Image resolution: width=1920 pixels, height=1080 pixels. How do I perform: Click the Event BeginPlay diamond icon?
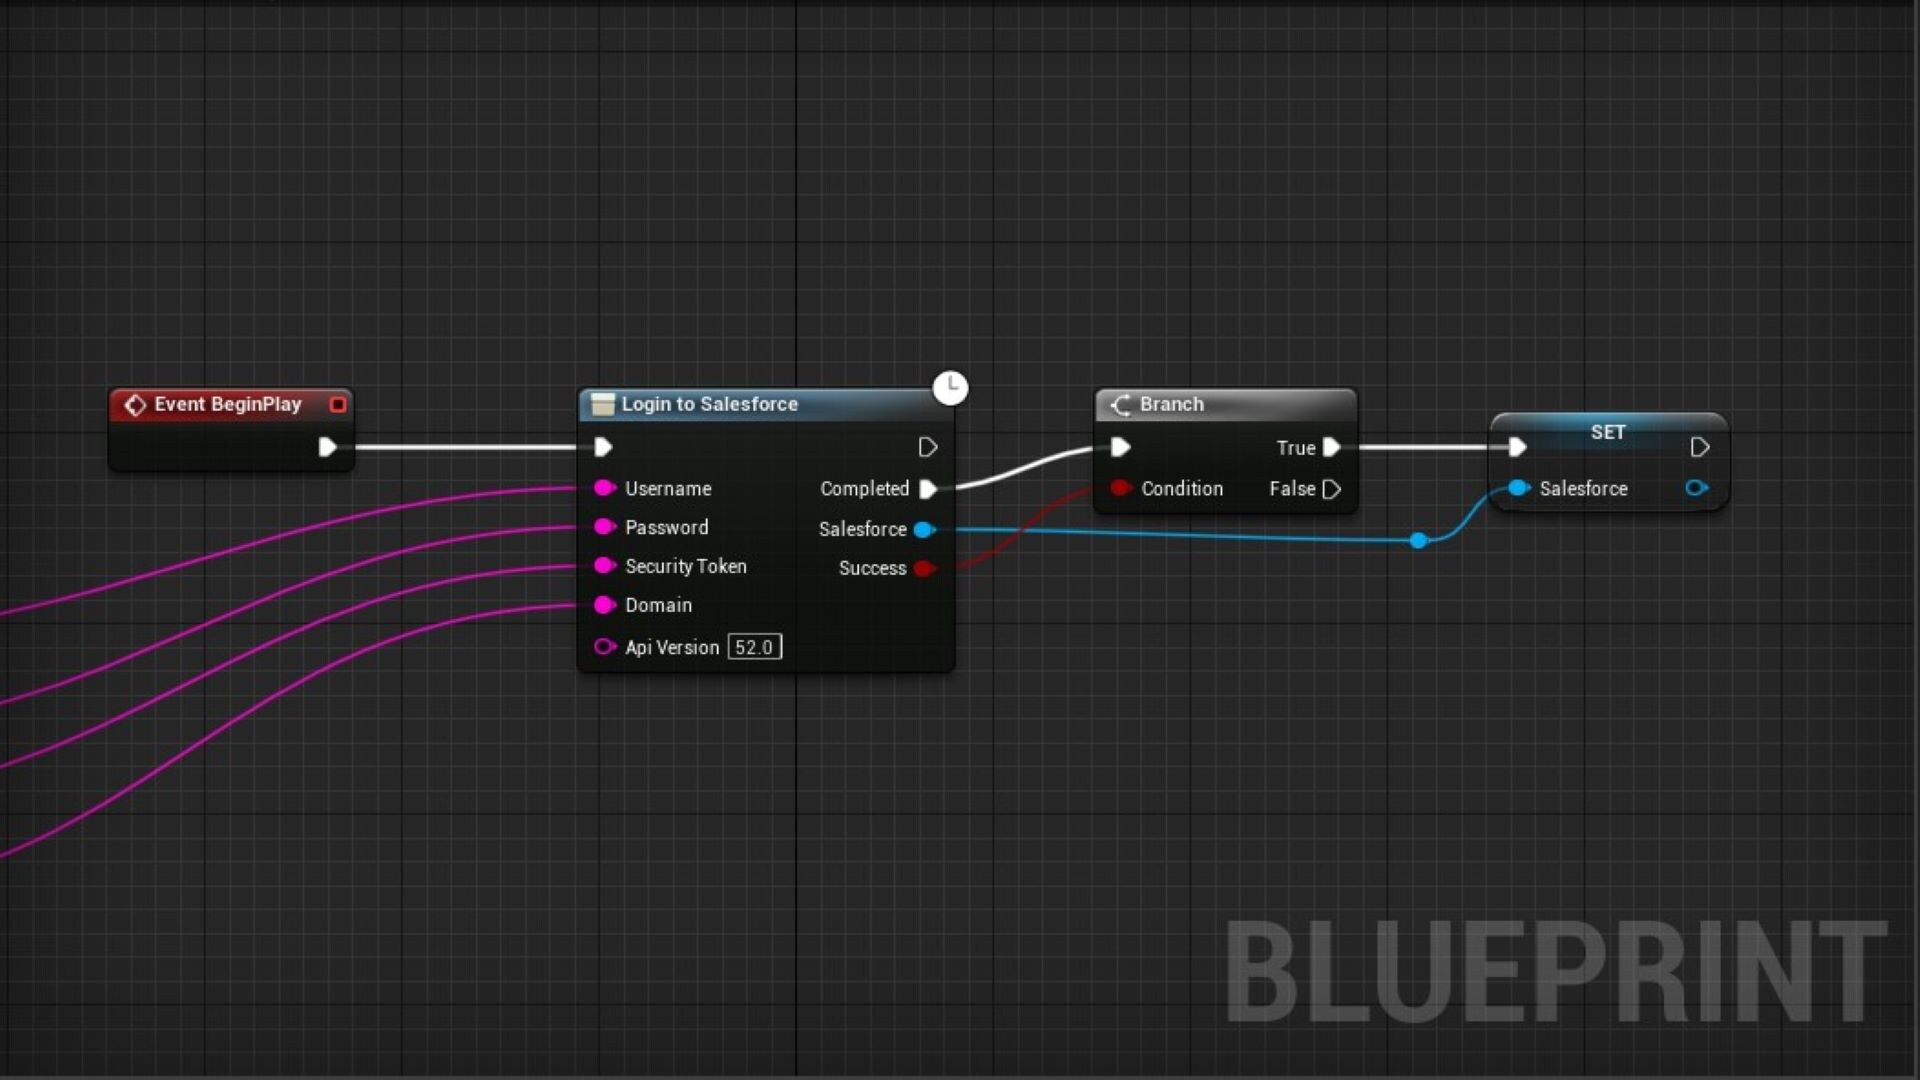(x=136, y=405)
